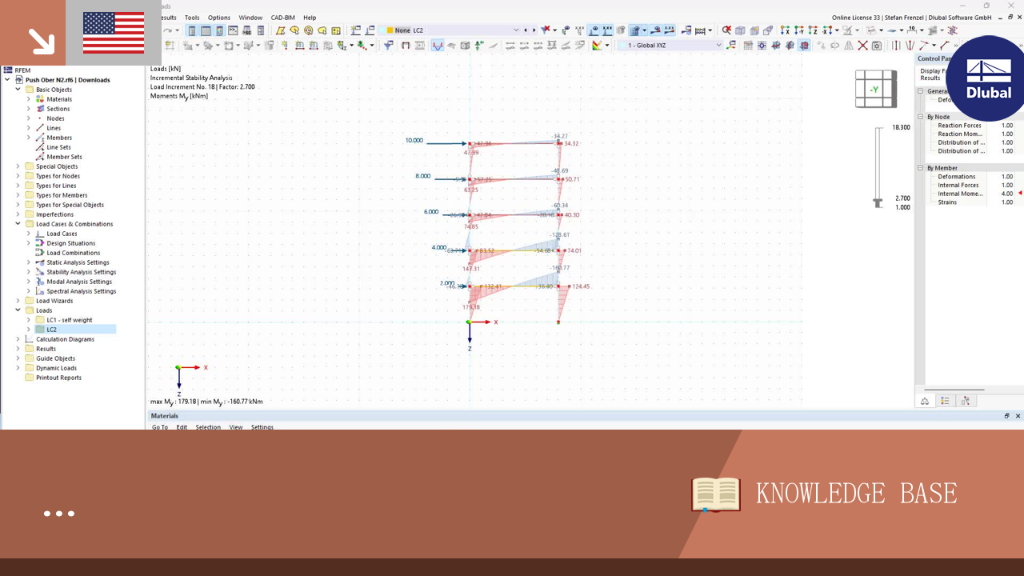Open the 1 - Global XYZ dropdown
Screen dimensions: 1024x576
(718, 45)
